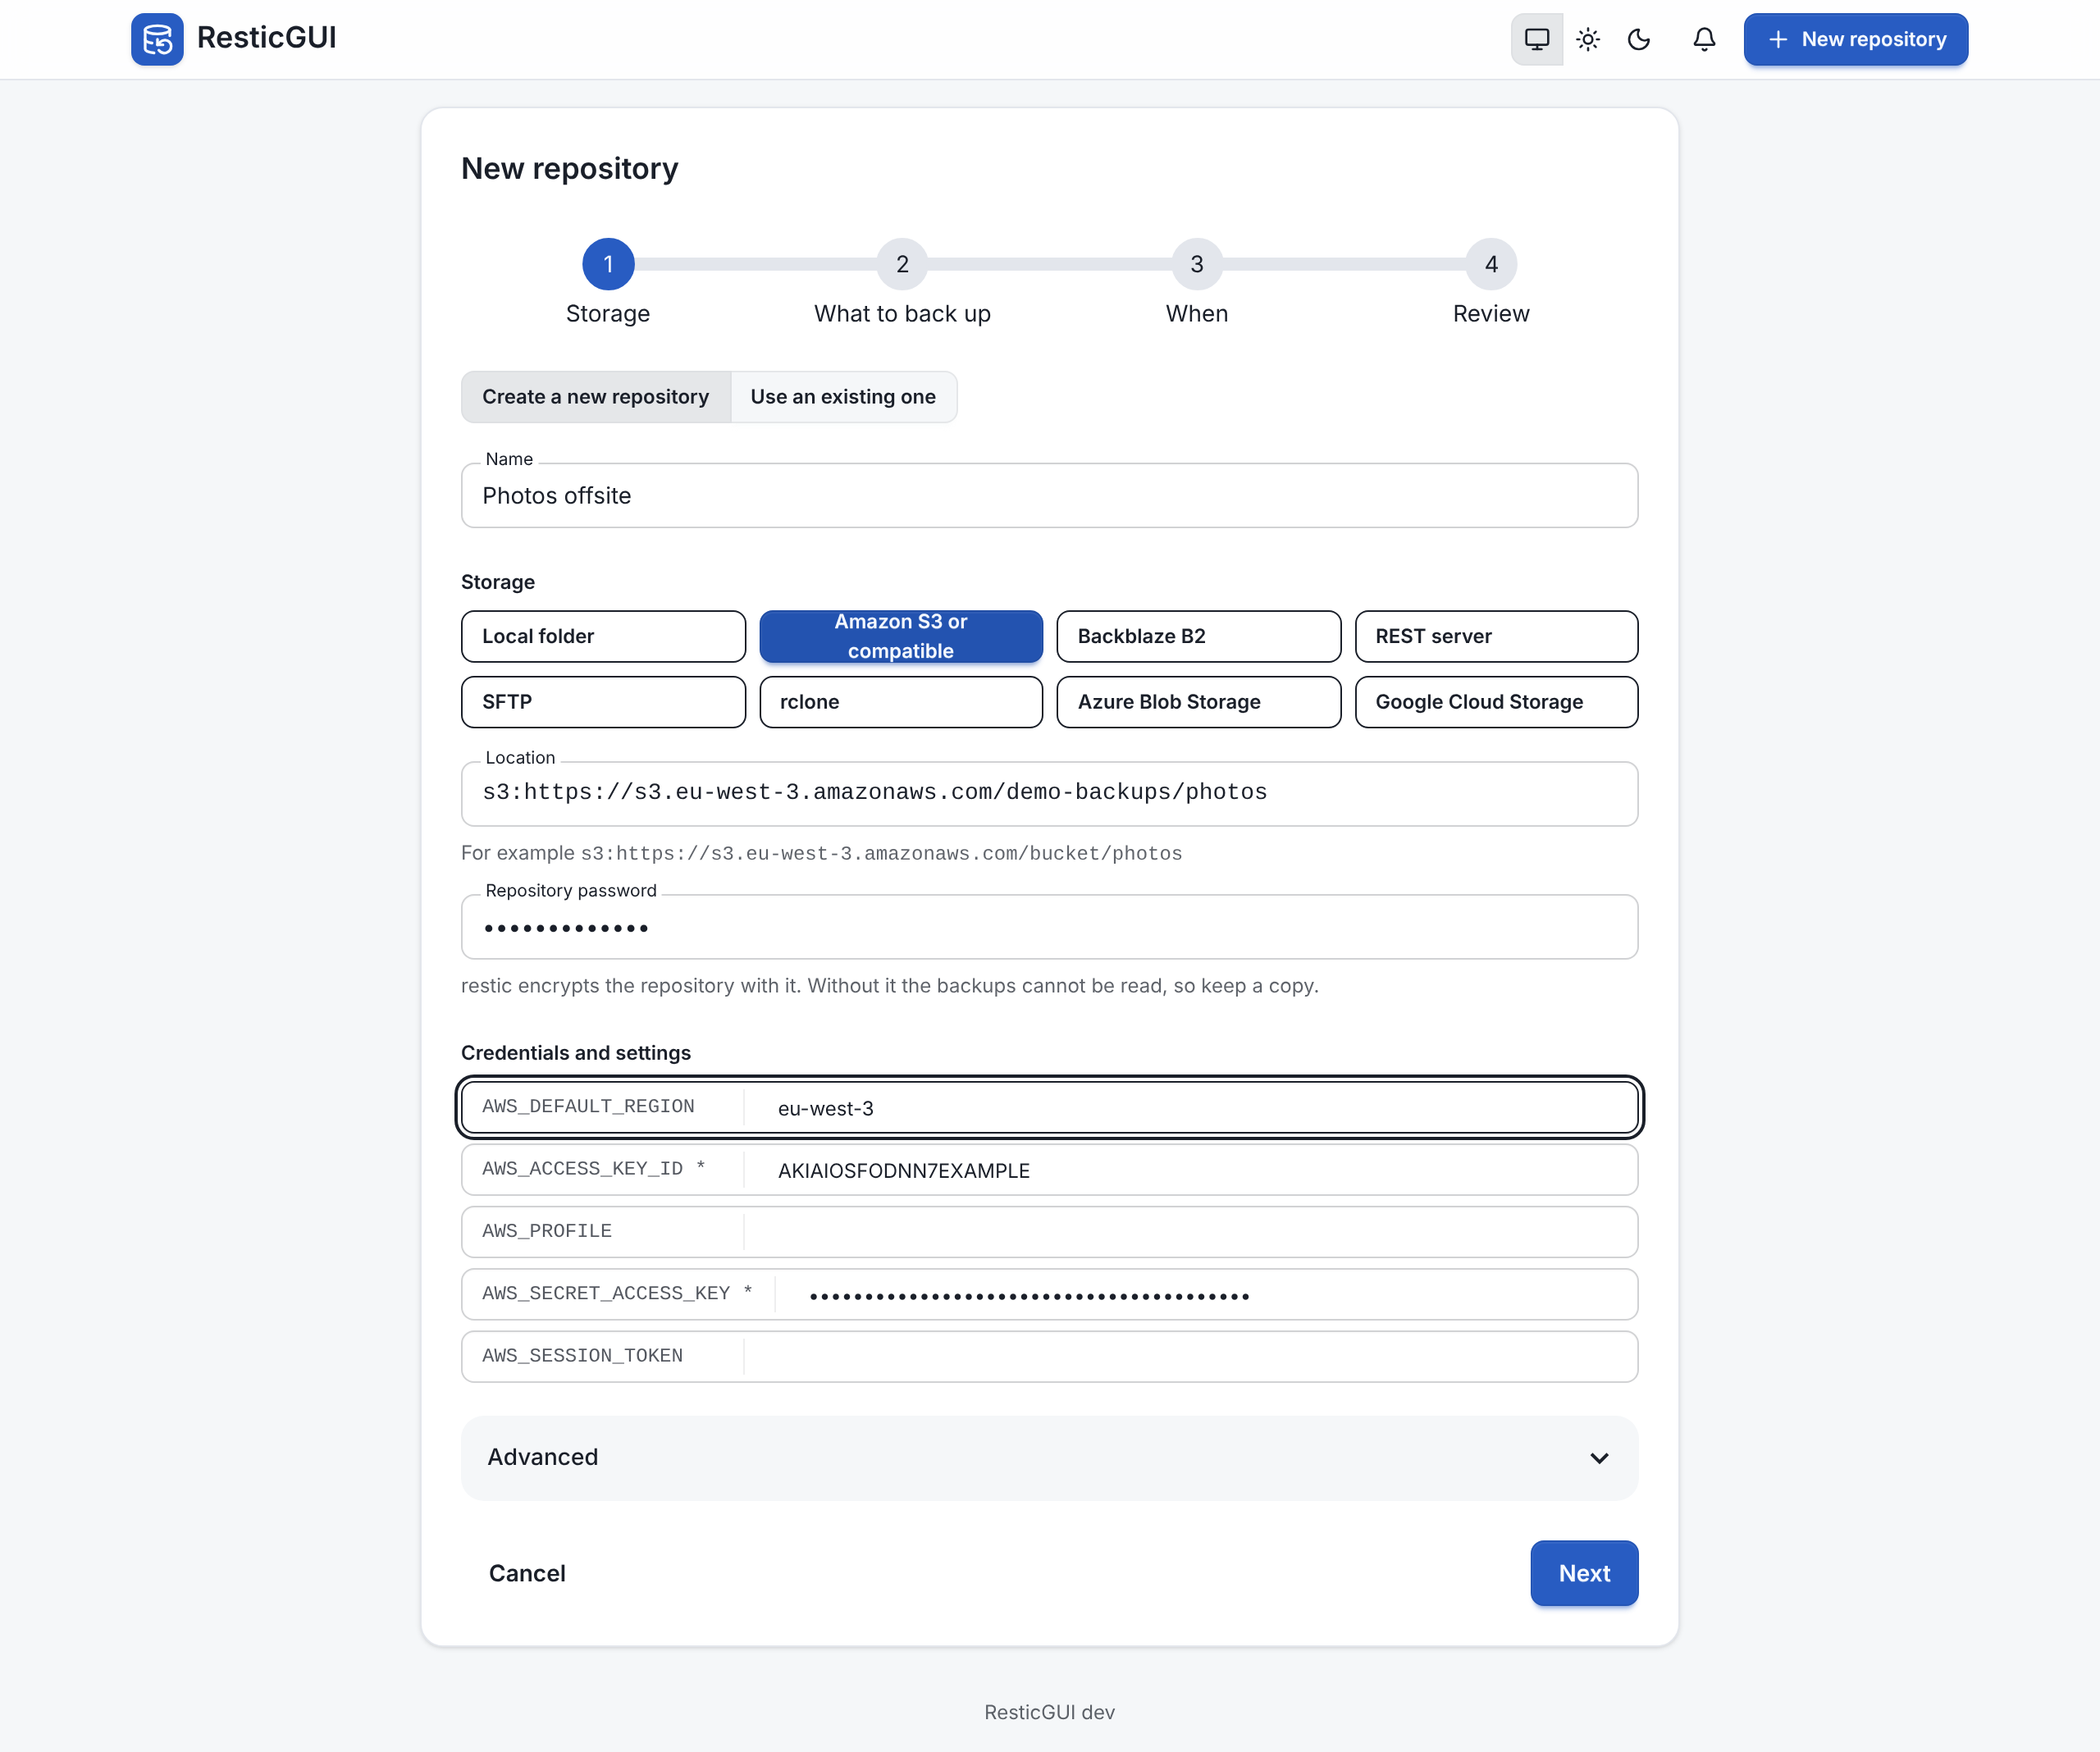Click the Cancel button
This screenshot has width=2100, height=1752.
coord(527,1573)
